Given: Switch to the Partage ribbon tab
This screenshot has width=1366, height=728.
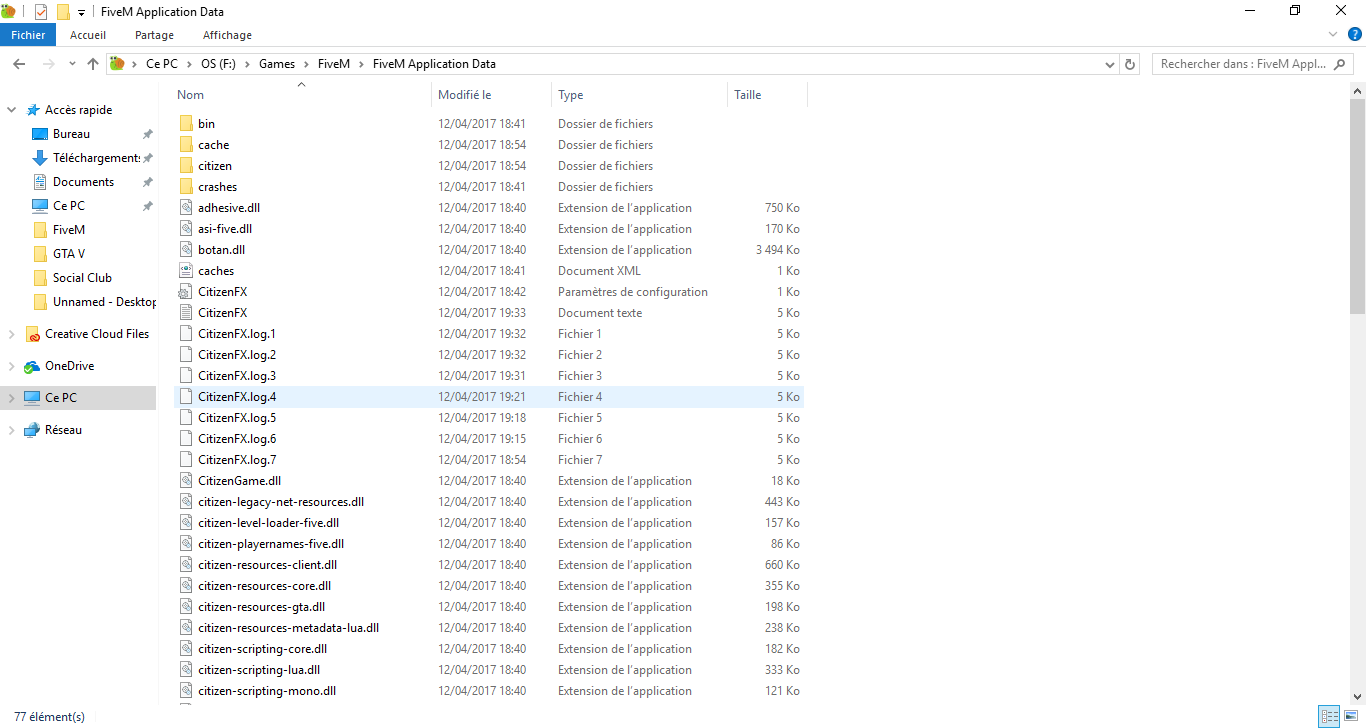Looking at the screenshot, I should click(x=154, y=35).
